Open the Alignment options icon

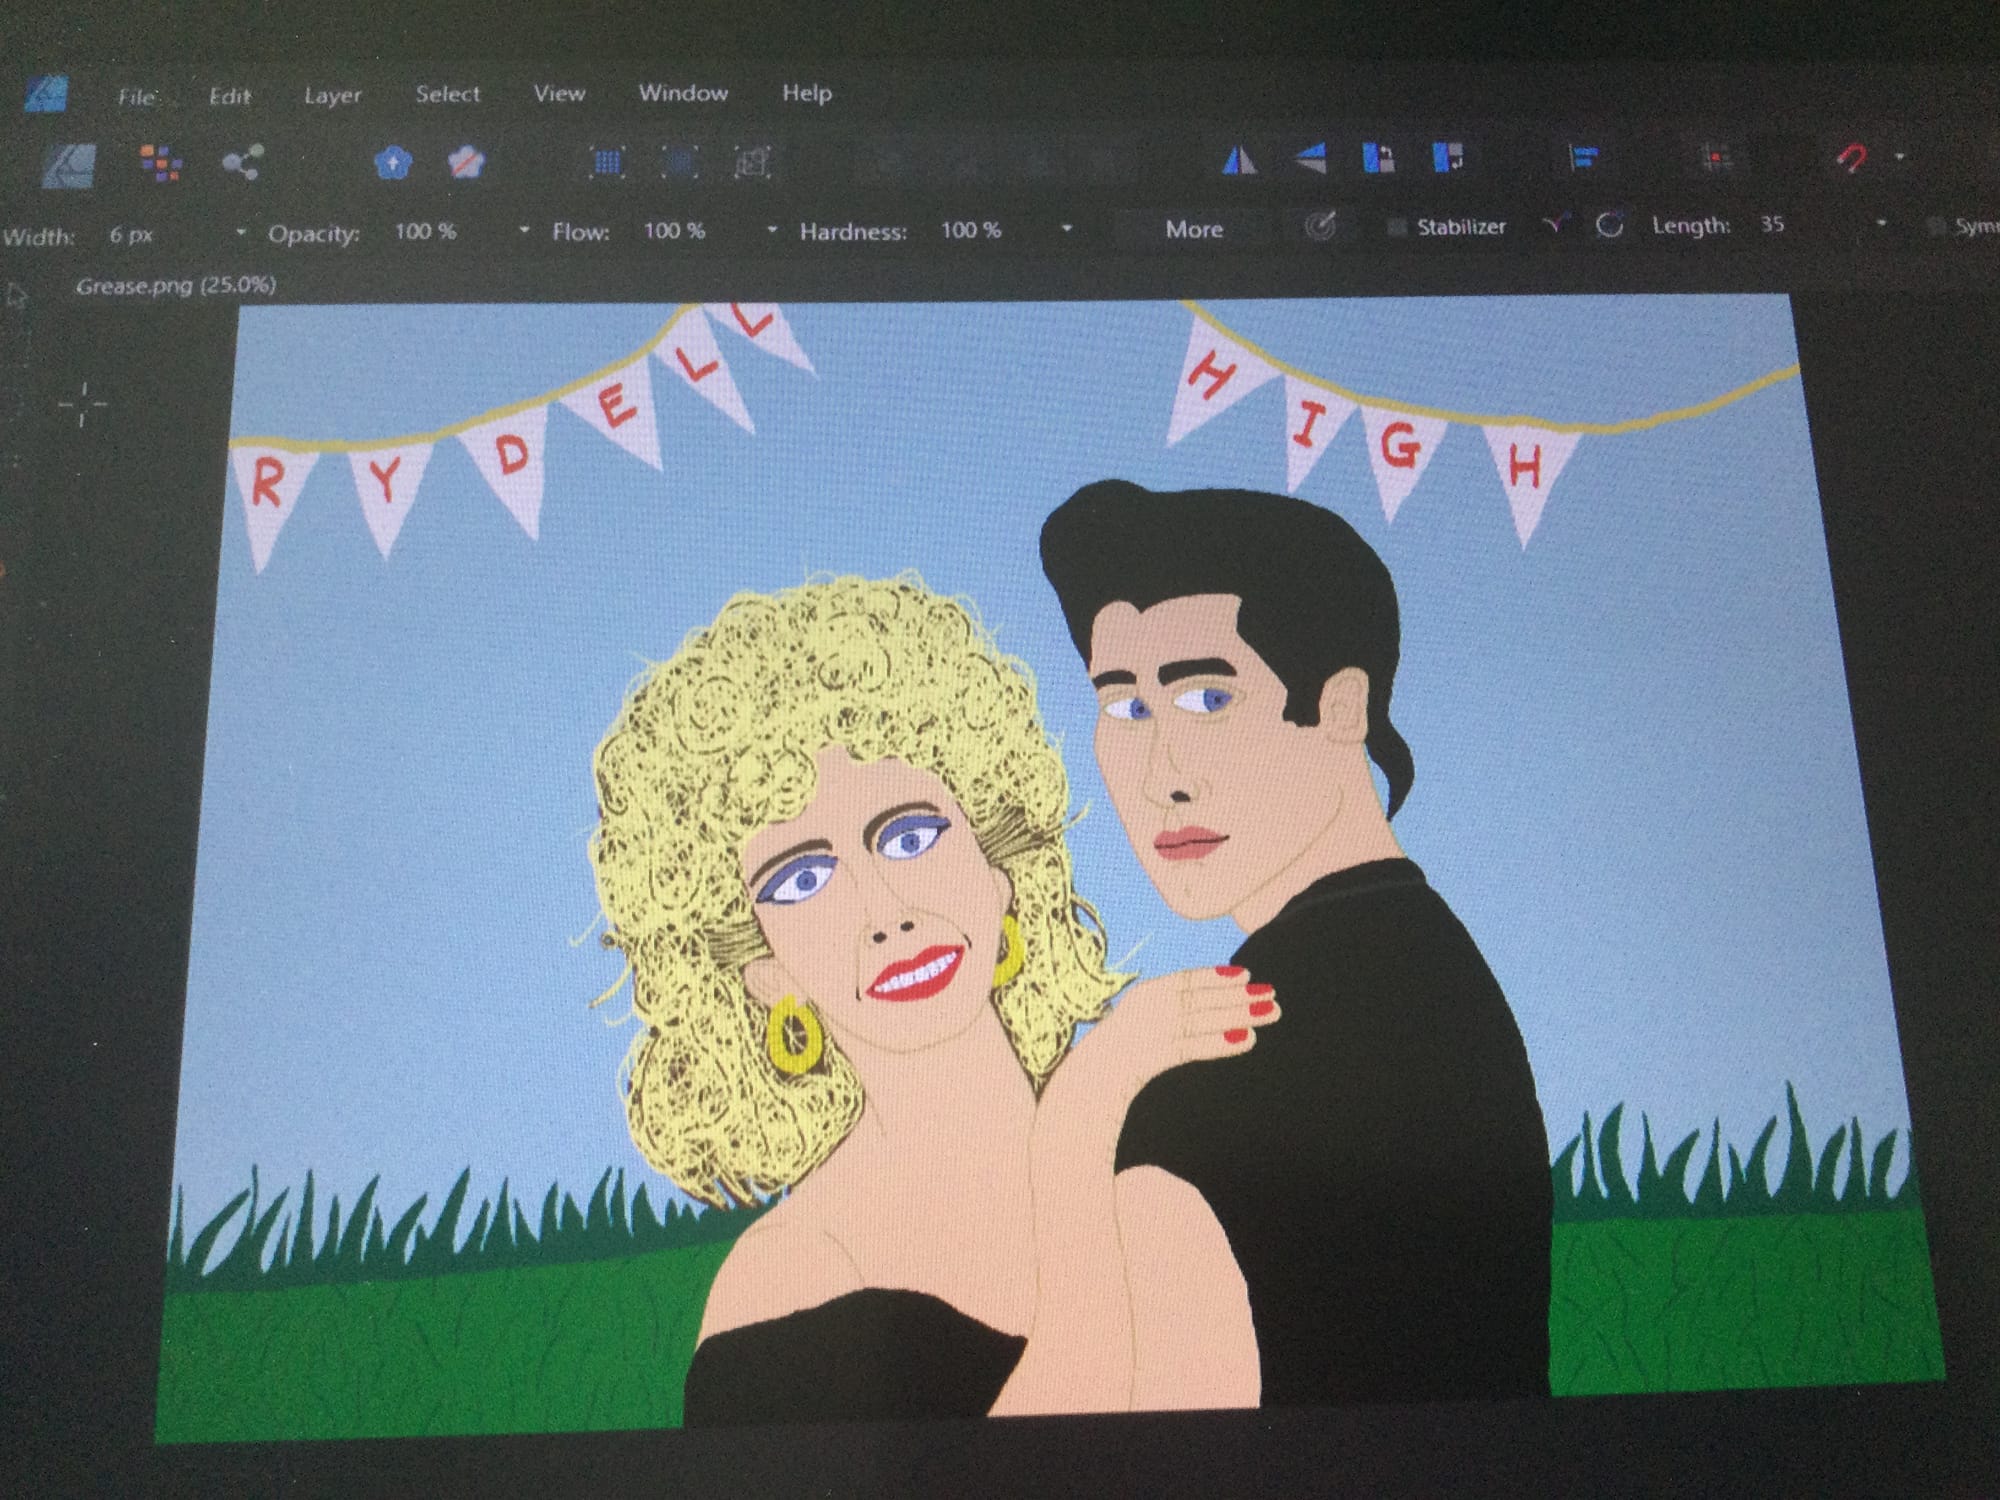(x=1583, y=157)
